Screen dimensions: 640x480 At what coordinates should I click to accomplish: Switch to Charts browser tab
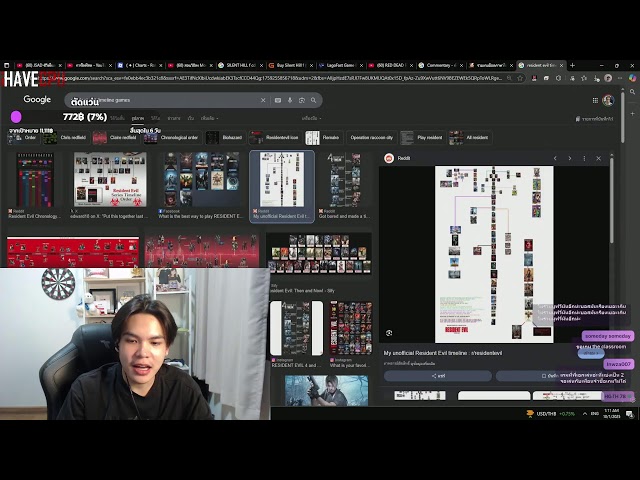(140, 65)
